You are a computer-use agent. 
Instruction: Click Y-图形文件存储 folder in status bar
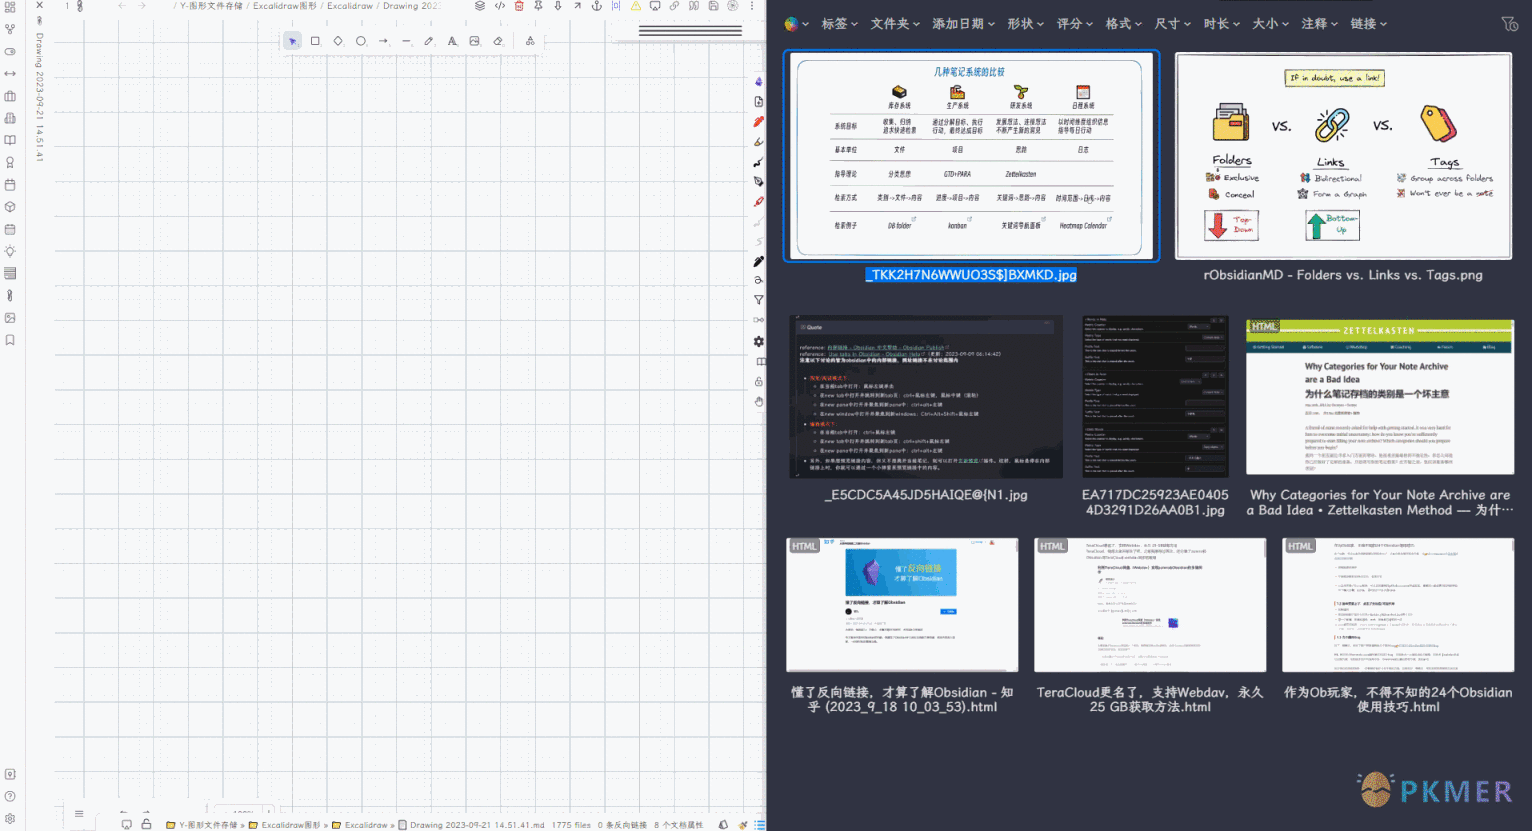click(202, 825)
